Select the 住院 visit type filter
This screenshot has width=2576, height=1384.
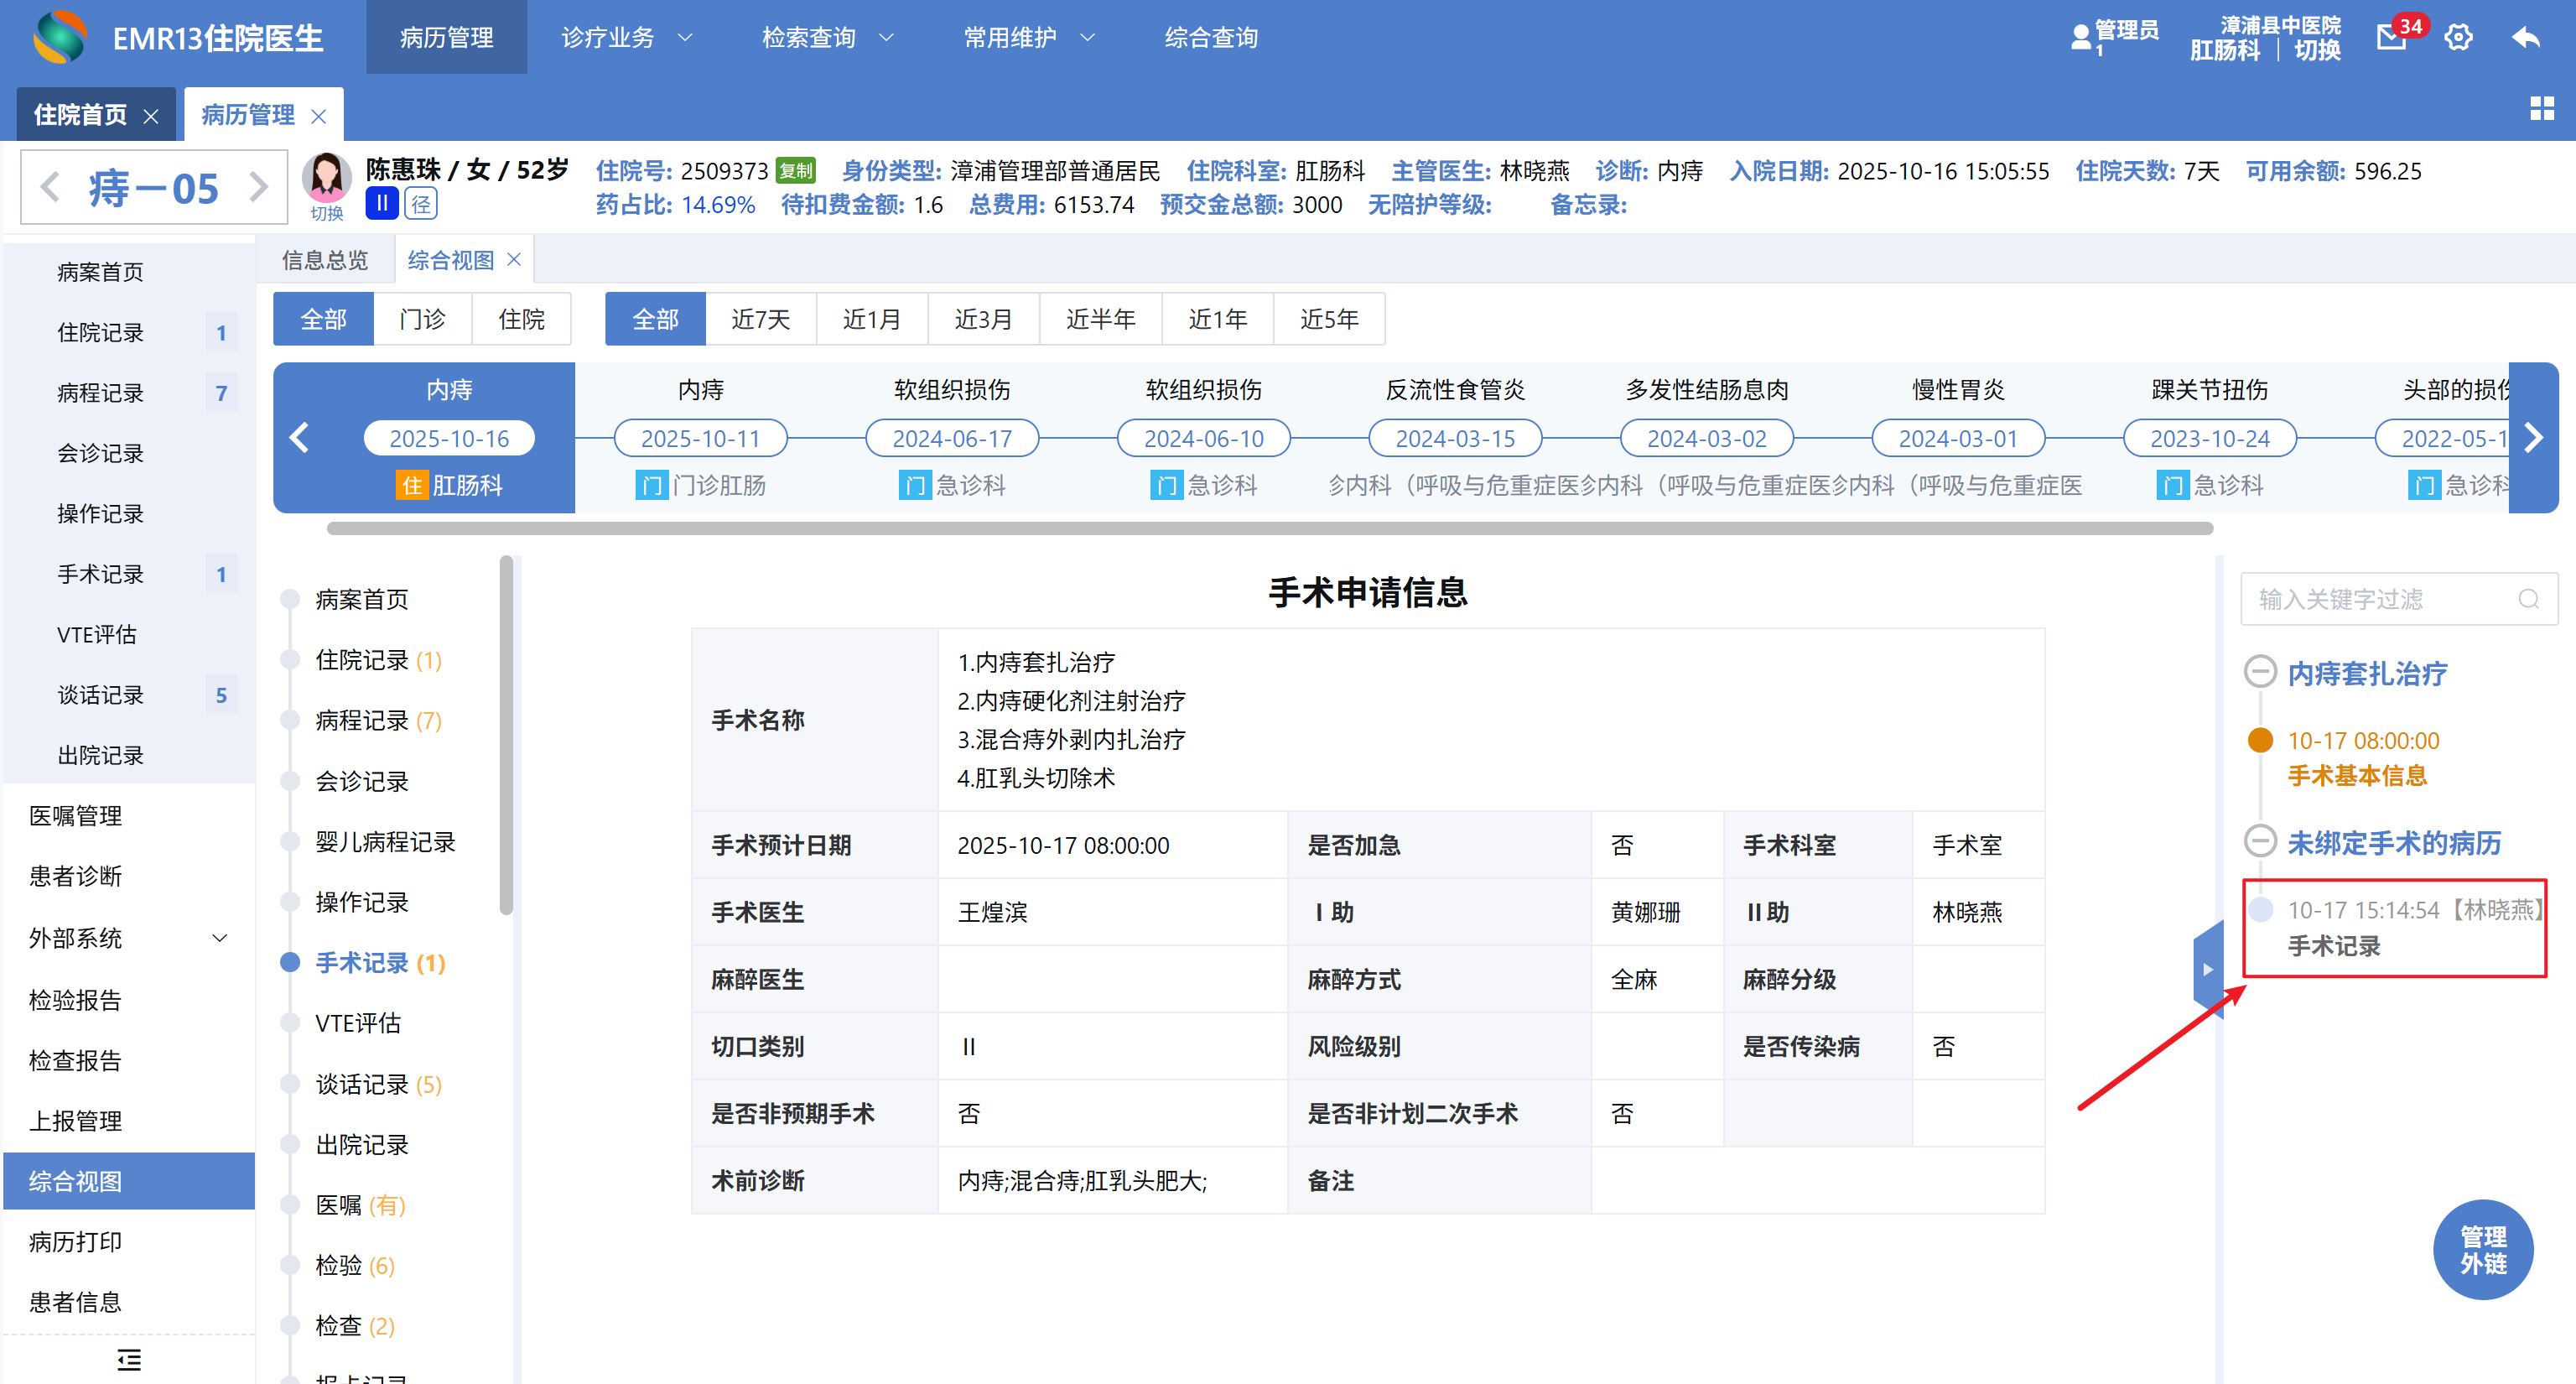point(521,319)
